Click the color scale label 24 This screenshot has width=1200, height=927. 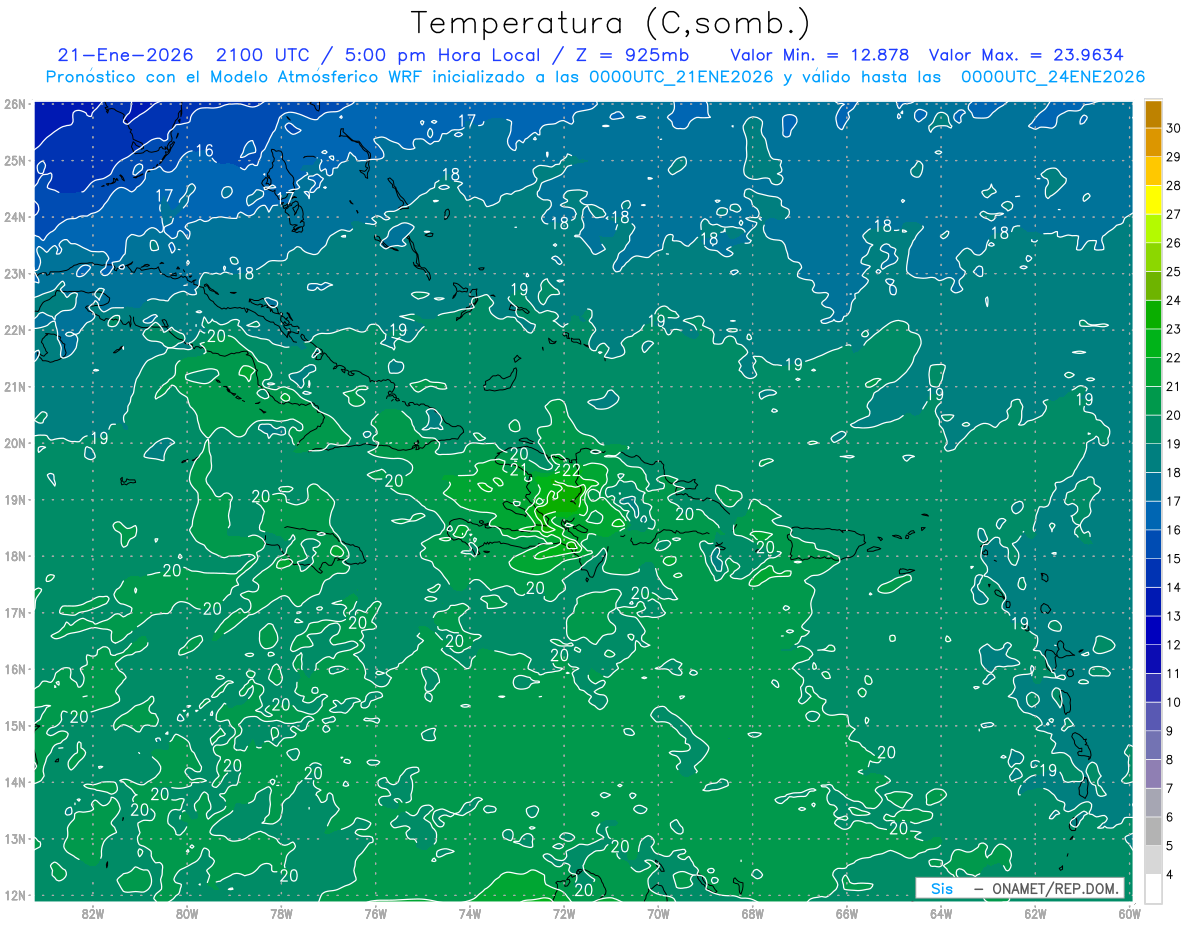1175,300
